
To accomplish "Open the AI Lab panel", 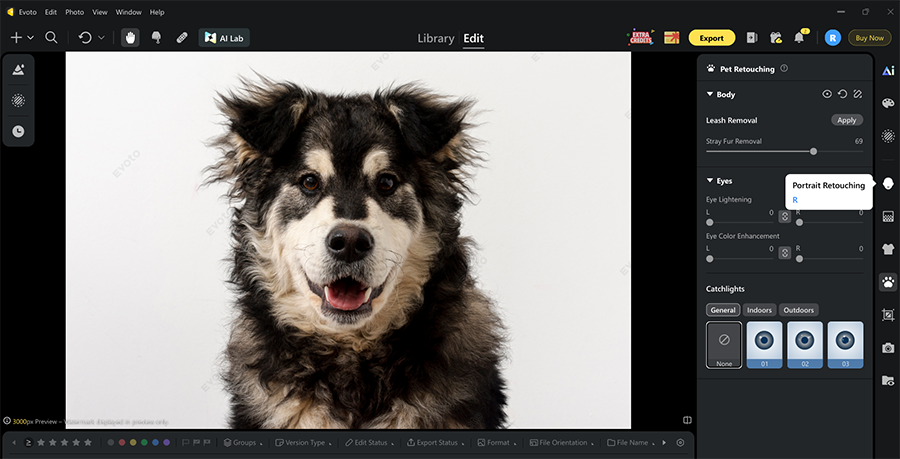I will click(224, 38).
